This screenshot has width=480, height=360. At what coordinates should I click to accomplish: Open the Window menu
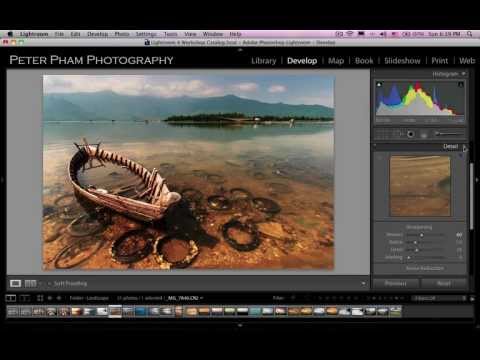click(x=213, y=34)
